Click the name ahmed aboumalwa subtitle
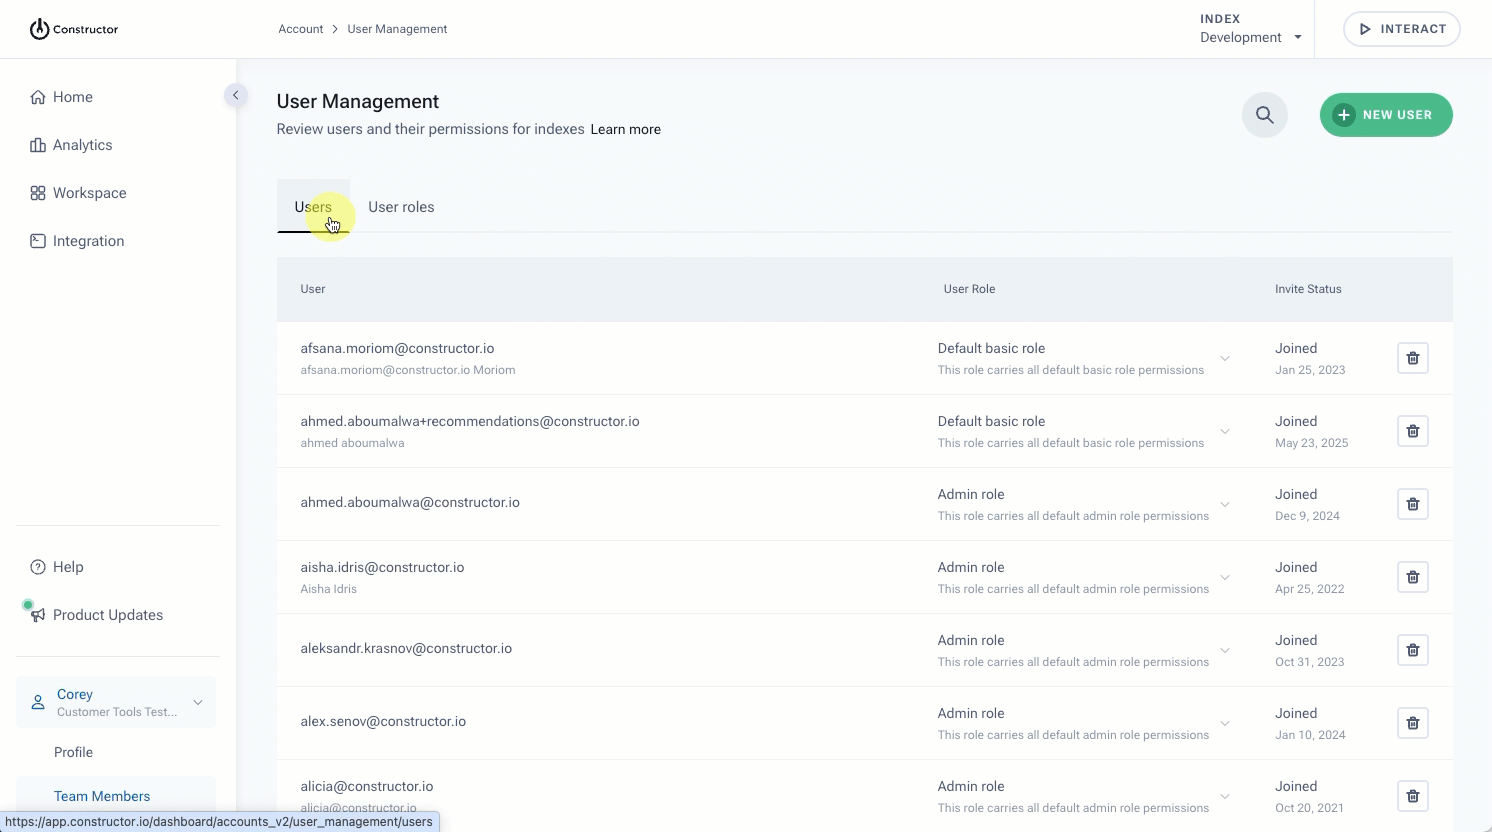1492x832 pixels. [352, 443]
